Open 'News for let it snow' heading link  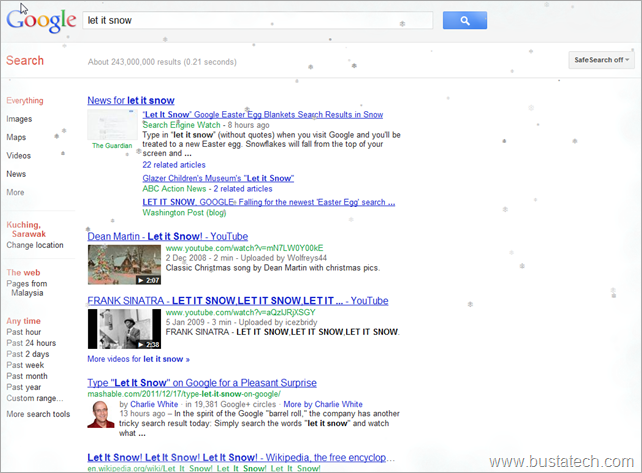131,100
